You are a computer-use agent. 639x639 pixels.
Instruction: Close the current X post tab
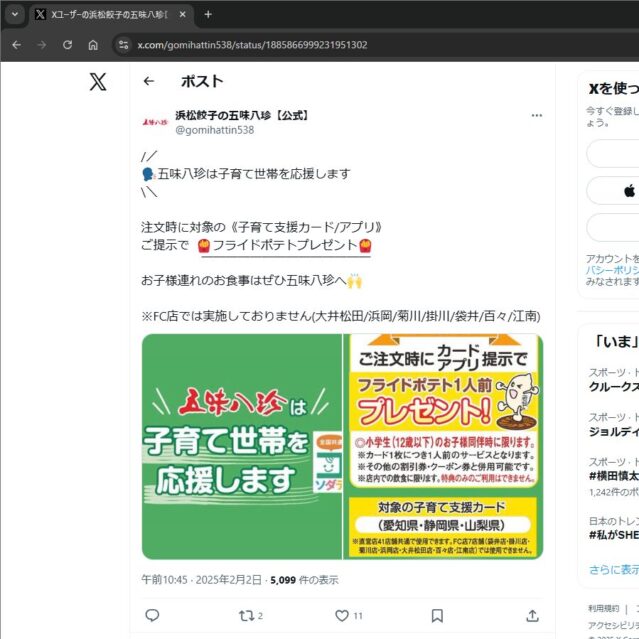tap(182, 15)
